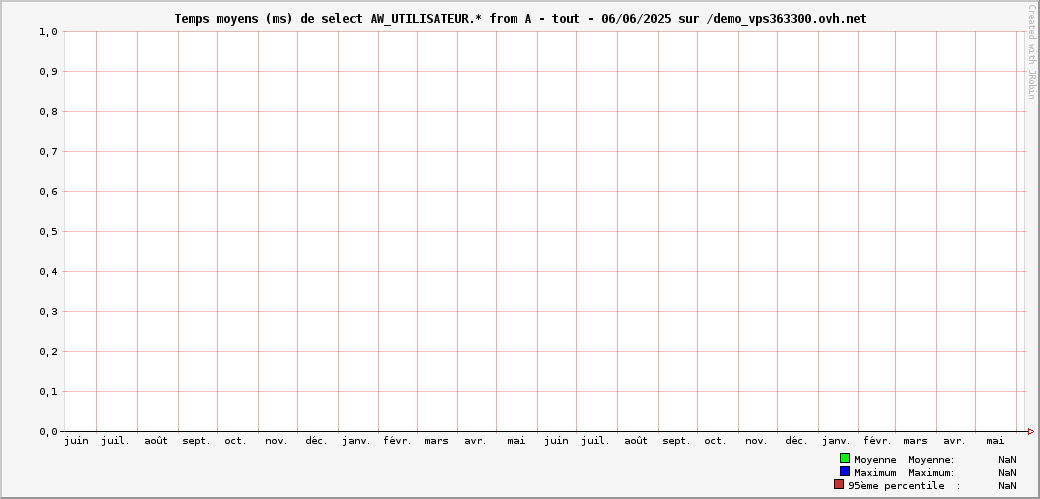Click the blue Maximum legend swatch
Viewport: 1040px width, 499px height.
844,471
